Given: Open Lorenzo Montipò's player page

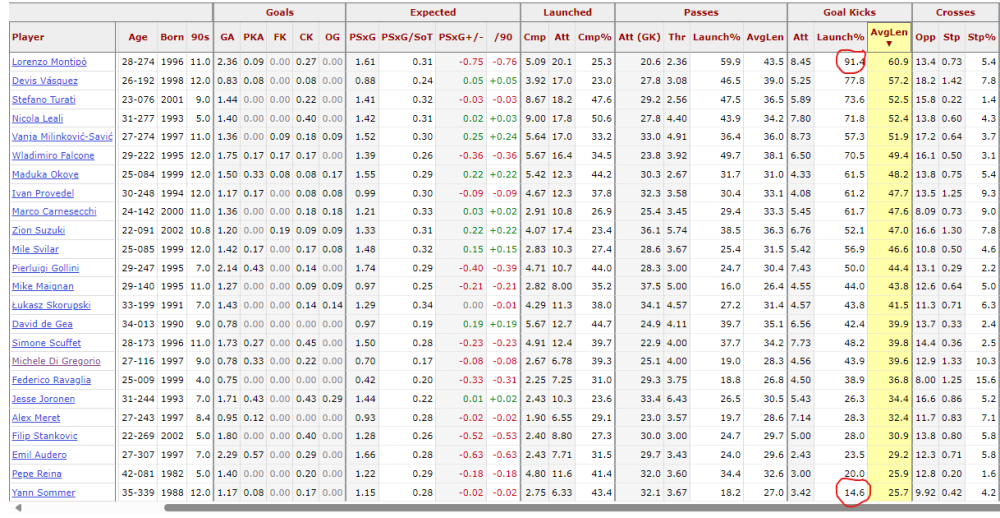Looking at the screenshot, I should [48, 62].
